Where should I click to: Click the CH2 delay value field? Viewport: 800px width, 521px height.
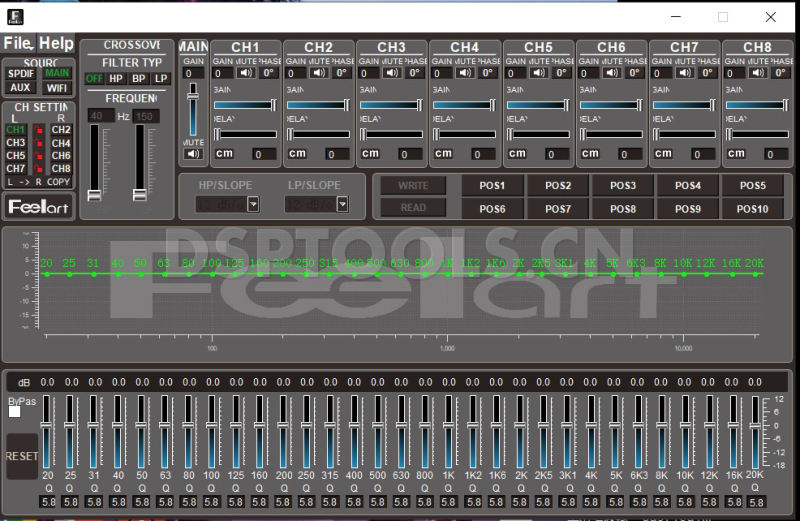[x=337, y=154]
